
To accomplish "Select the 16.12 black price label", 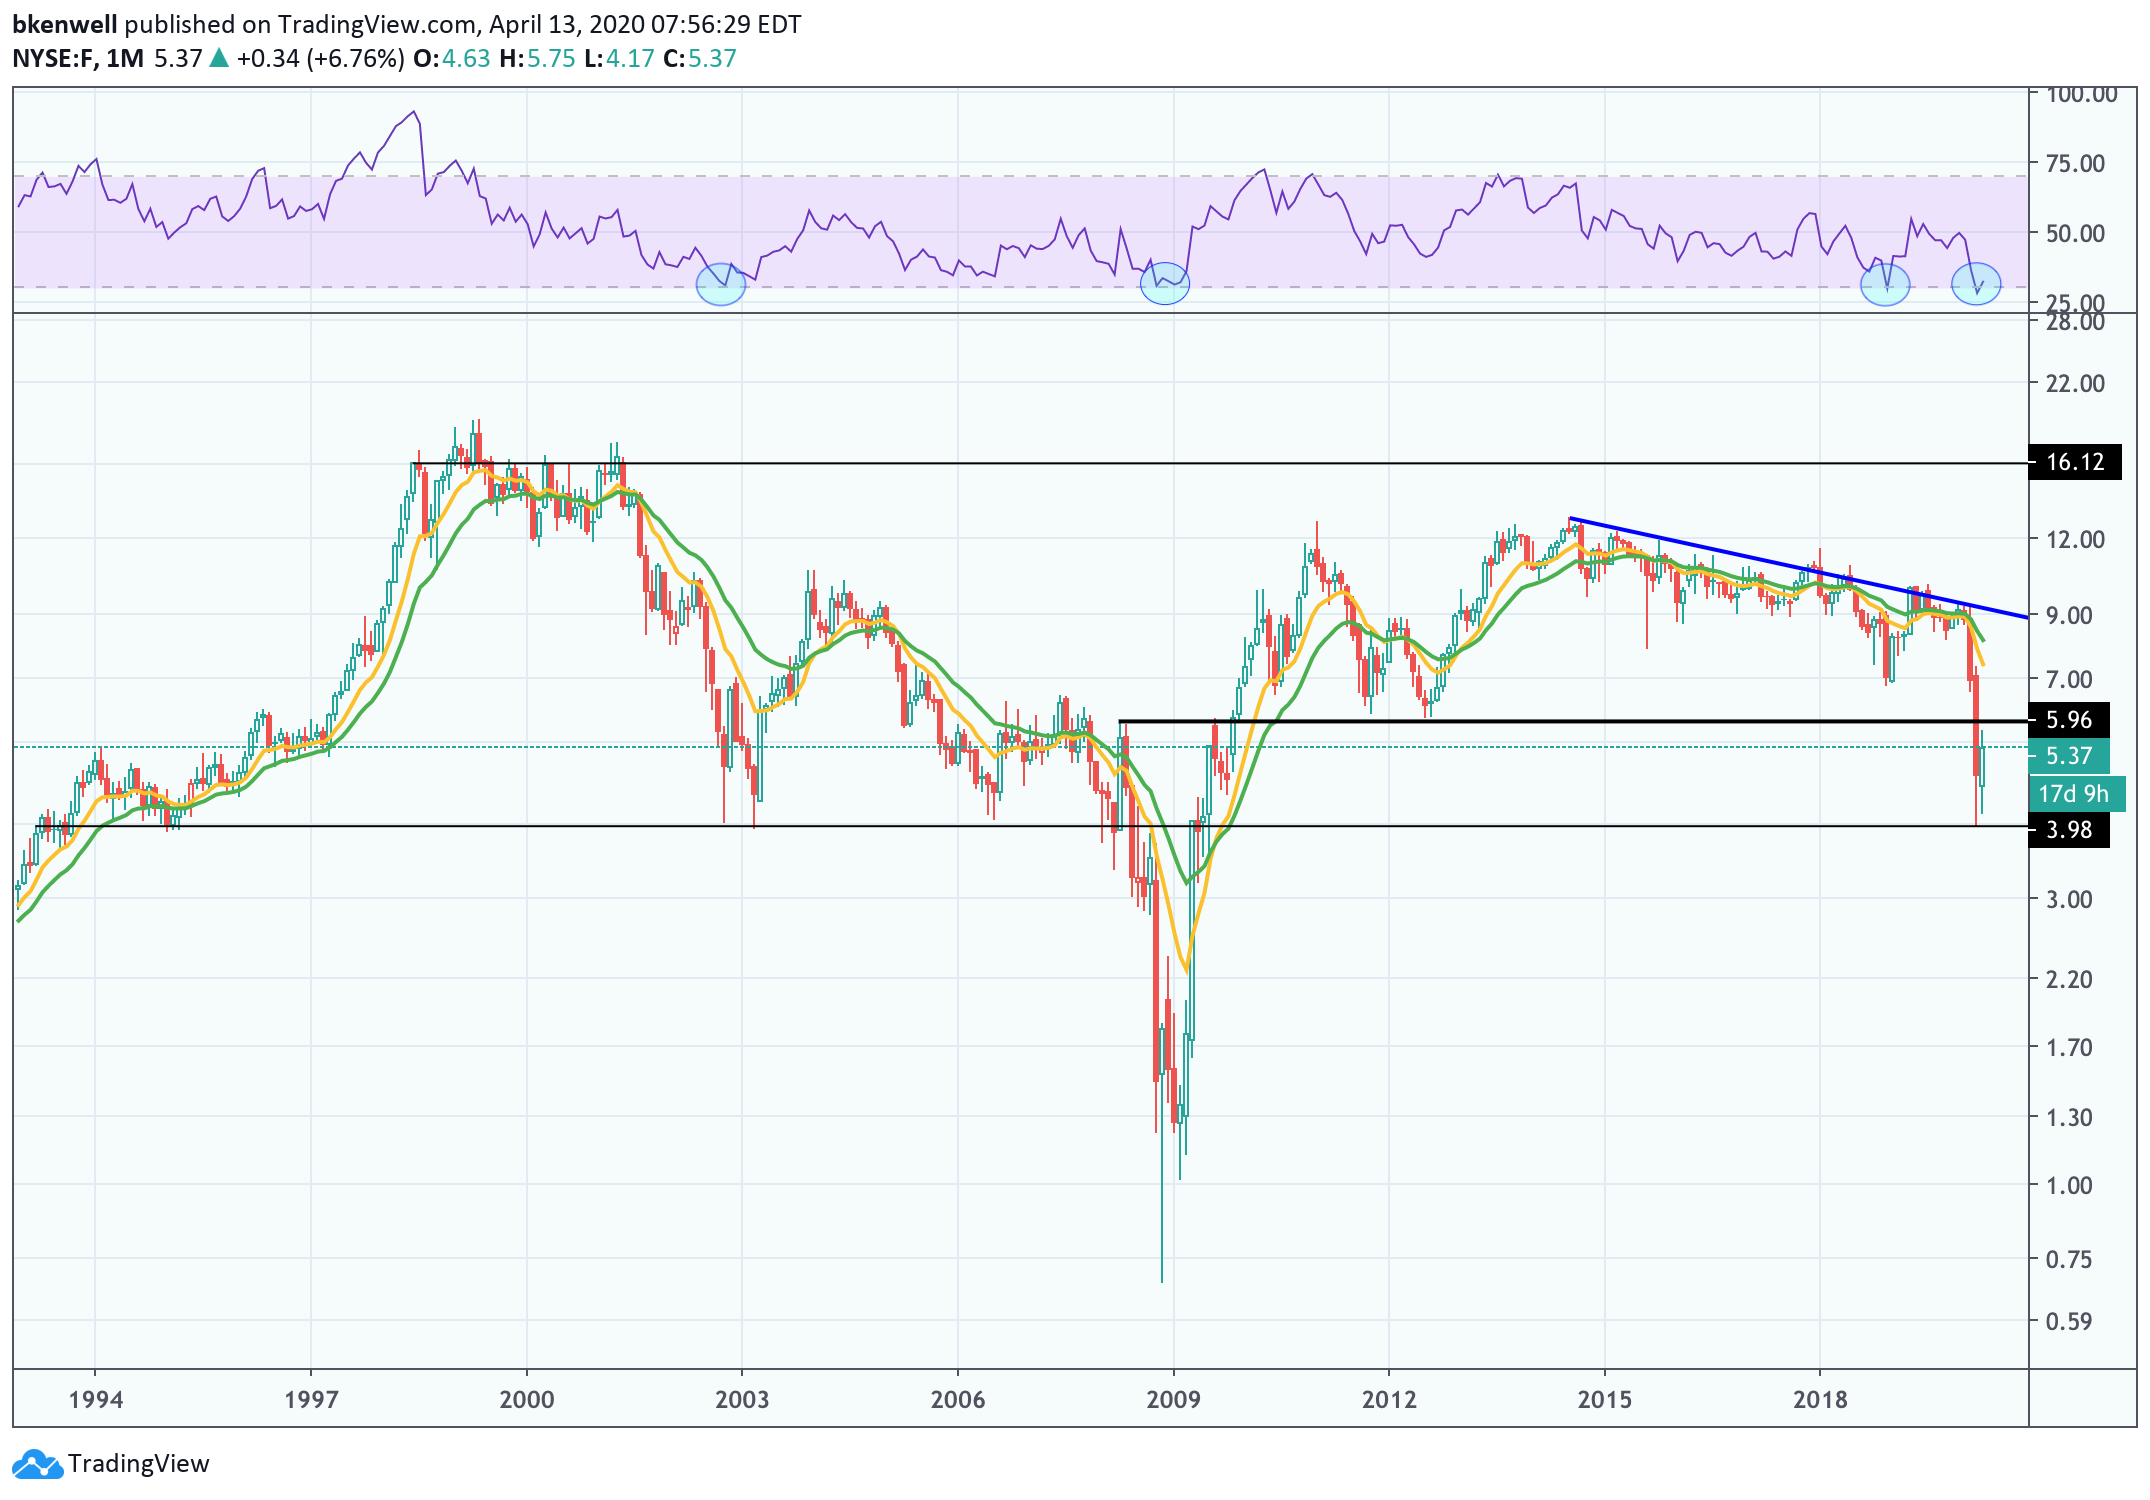I will click(2074, 462).
